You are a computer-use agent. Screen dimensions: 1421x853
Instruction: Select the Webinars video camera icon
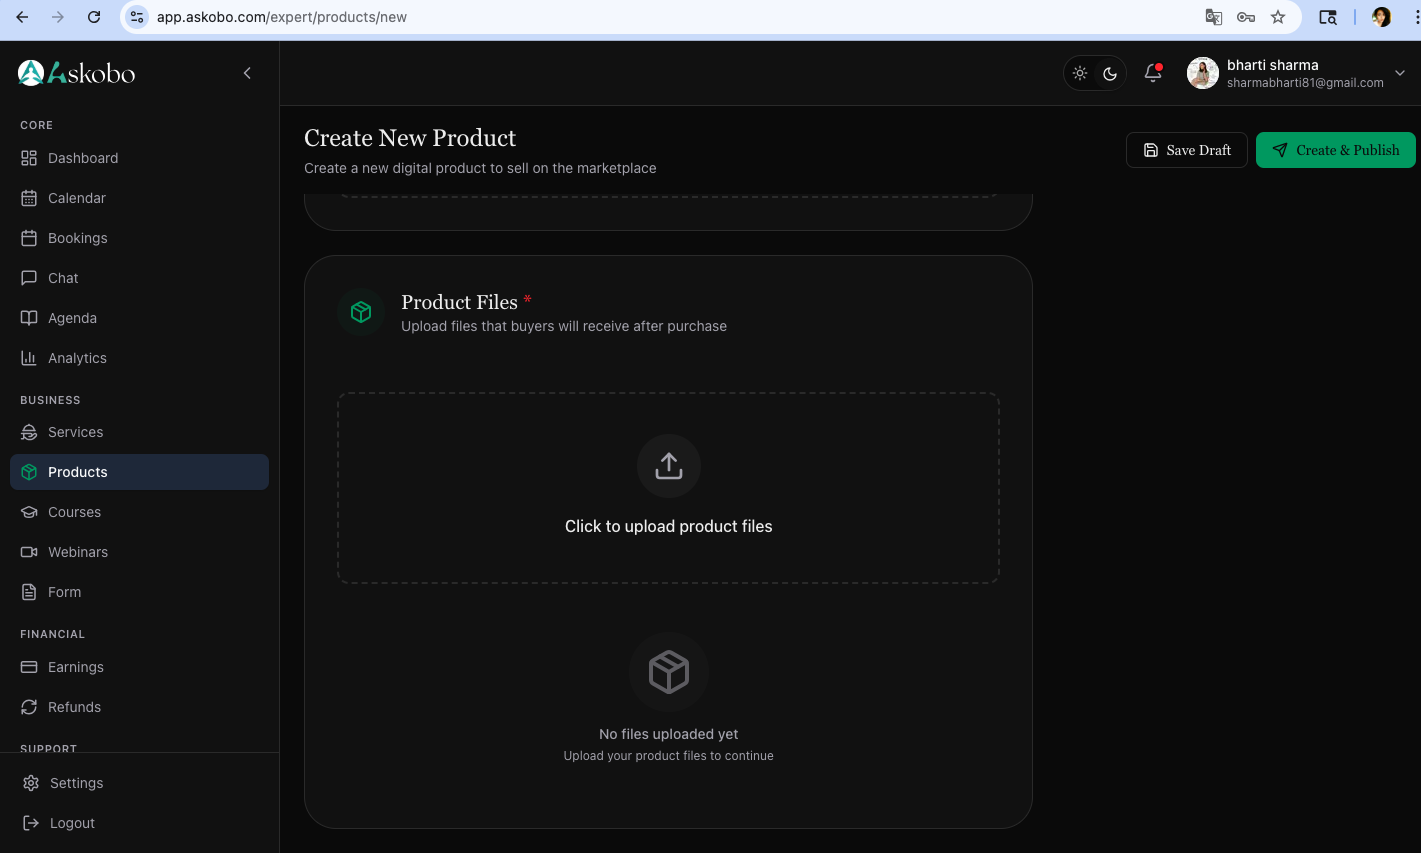(x=29, y=552)
